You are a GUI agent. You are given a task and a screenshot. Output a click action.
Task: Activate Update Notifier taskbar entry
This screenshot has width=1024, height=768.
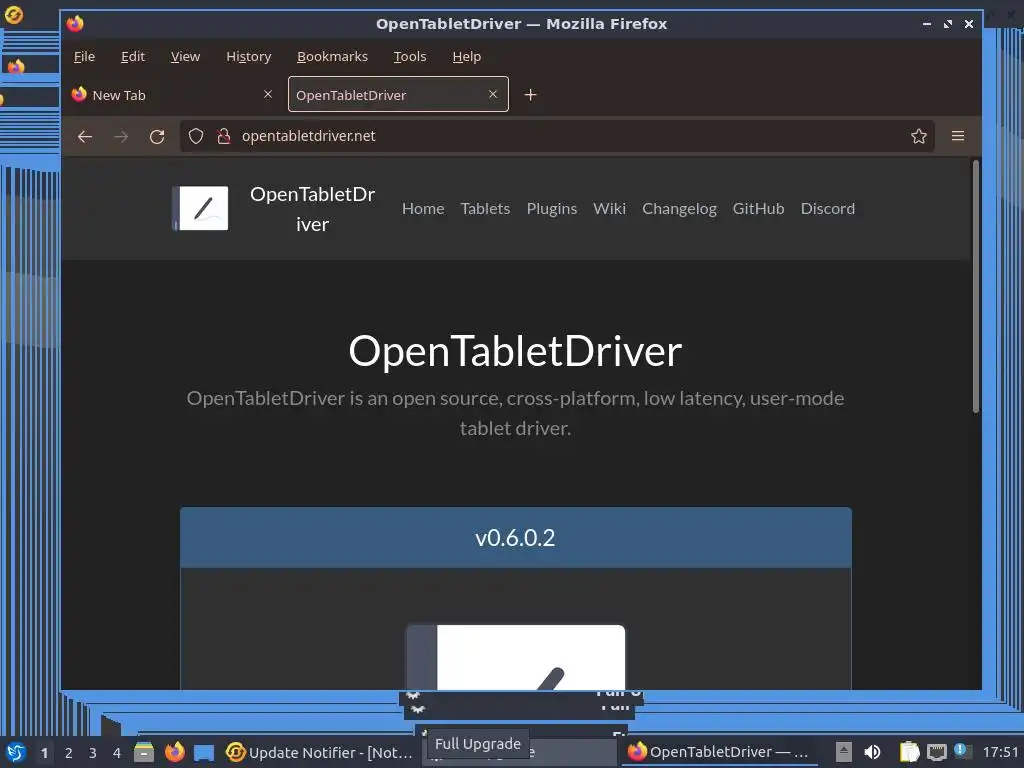point(320,752)
